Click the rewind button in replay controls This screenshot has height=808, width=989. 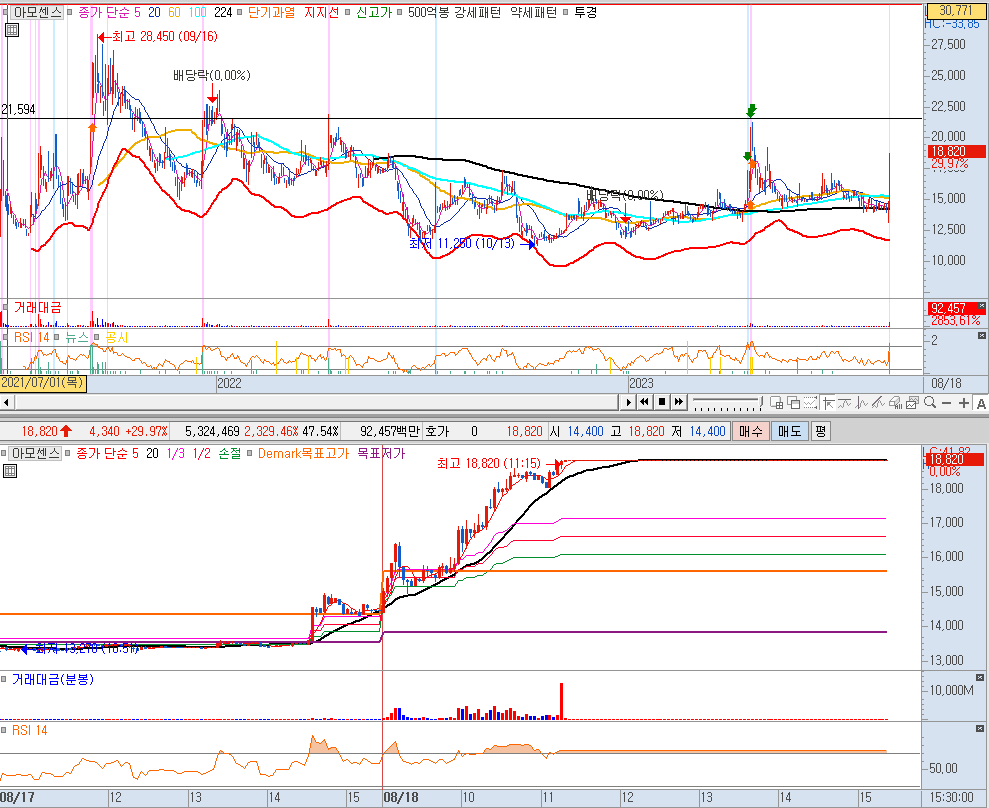[645, 402]
